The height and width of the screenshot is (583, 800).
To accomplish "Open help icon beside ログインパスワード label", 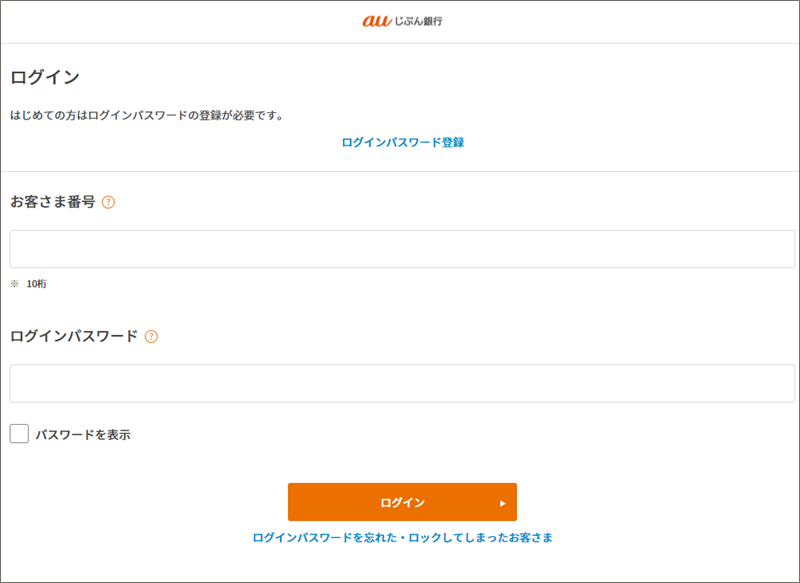I will pyautogui.click(x=151, y=337).
